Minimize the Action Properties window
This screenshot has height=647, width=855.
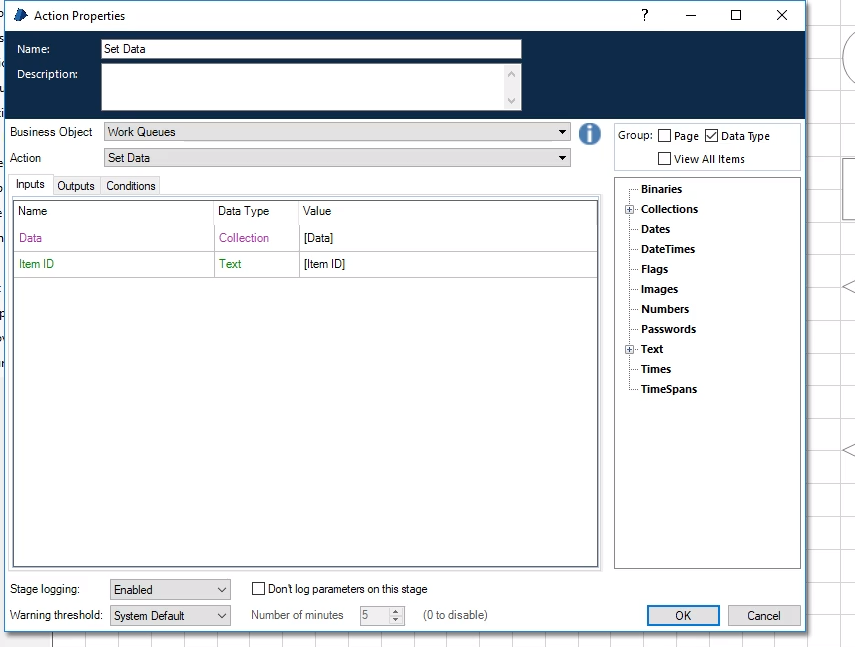pos(691,15)
